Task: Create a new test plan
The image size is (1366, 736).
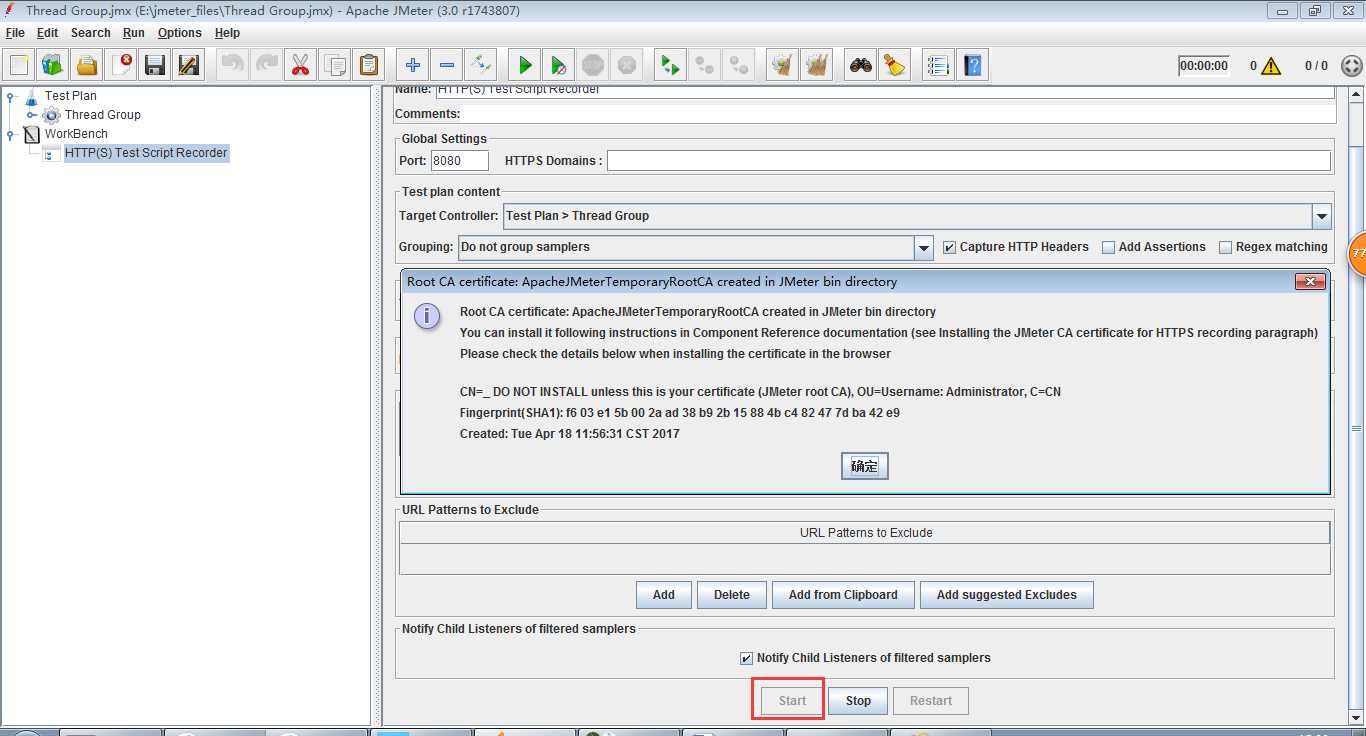Action: [19, 65]
